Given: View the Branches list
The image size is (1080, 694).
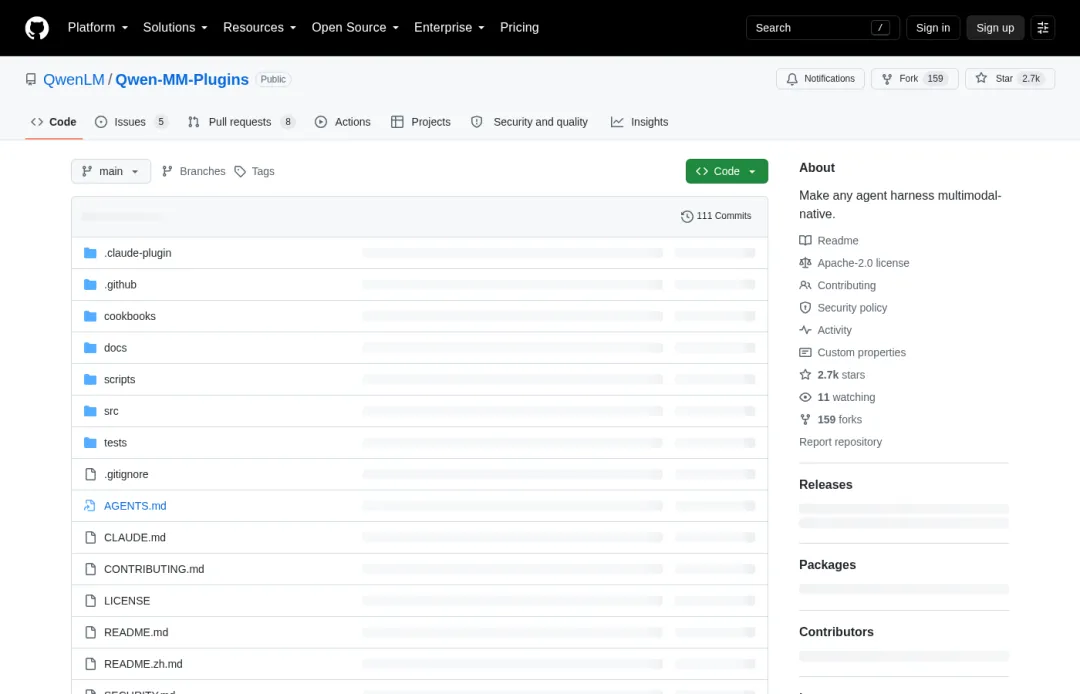Looking at the screenshot, I should pos(194,171).
